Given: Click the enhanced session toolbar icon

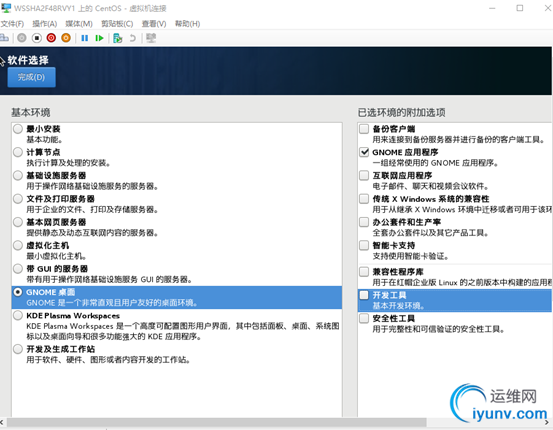Looking at the screenshot, I should [x=151, y=38].
